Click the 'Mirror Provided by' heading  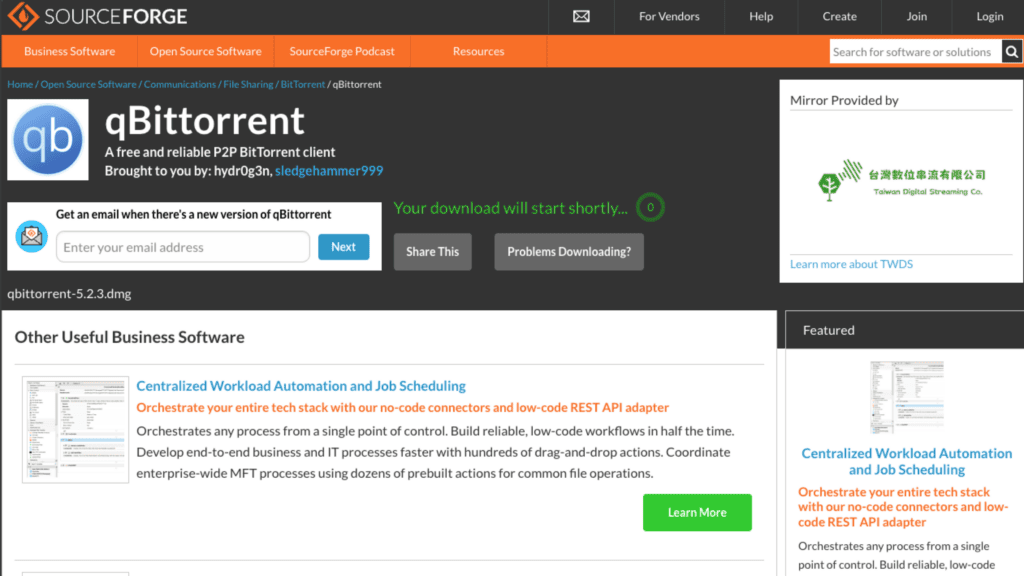pos(844,100)
